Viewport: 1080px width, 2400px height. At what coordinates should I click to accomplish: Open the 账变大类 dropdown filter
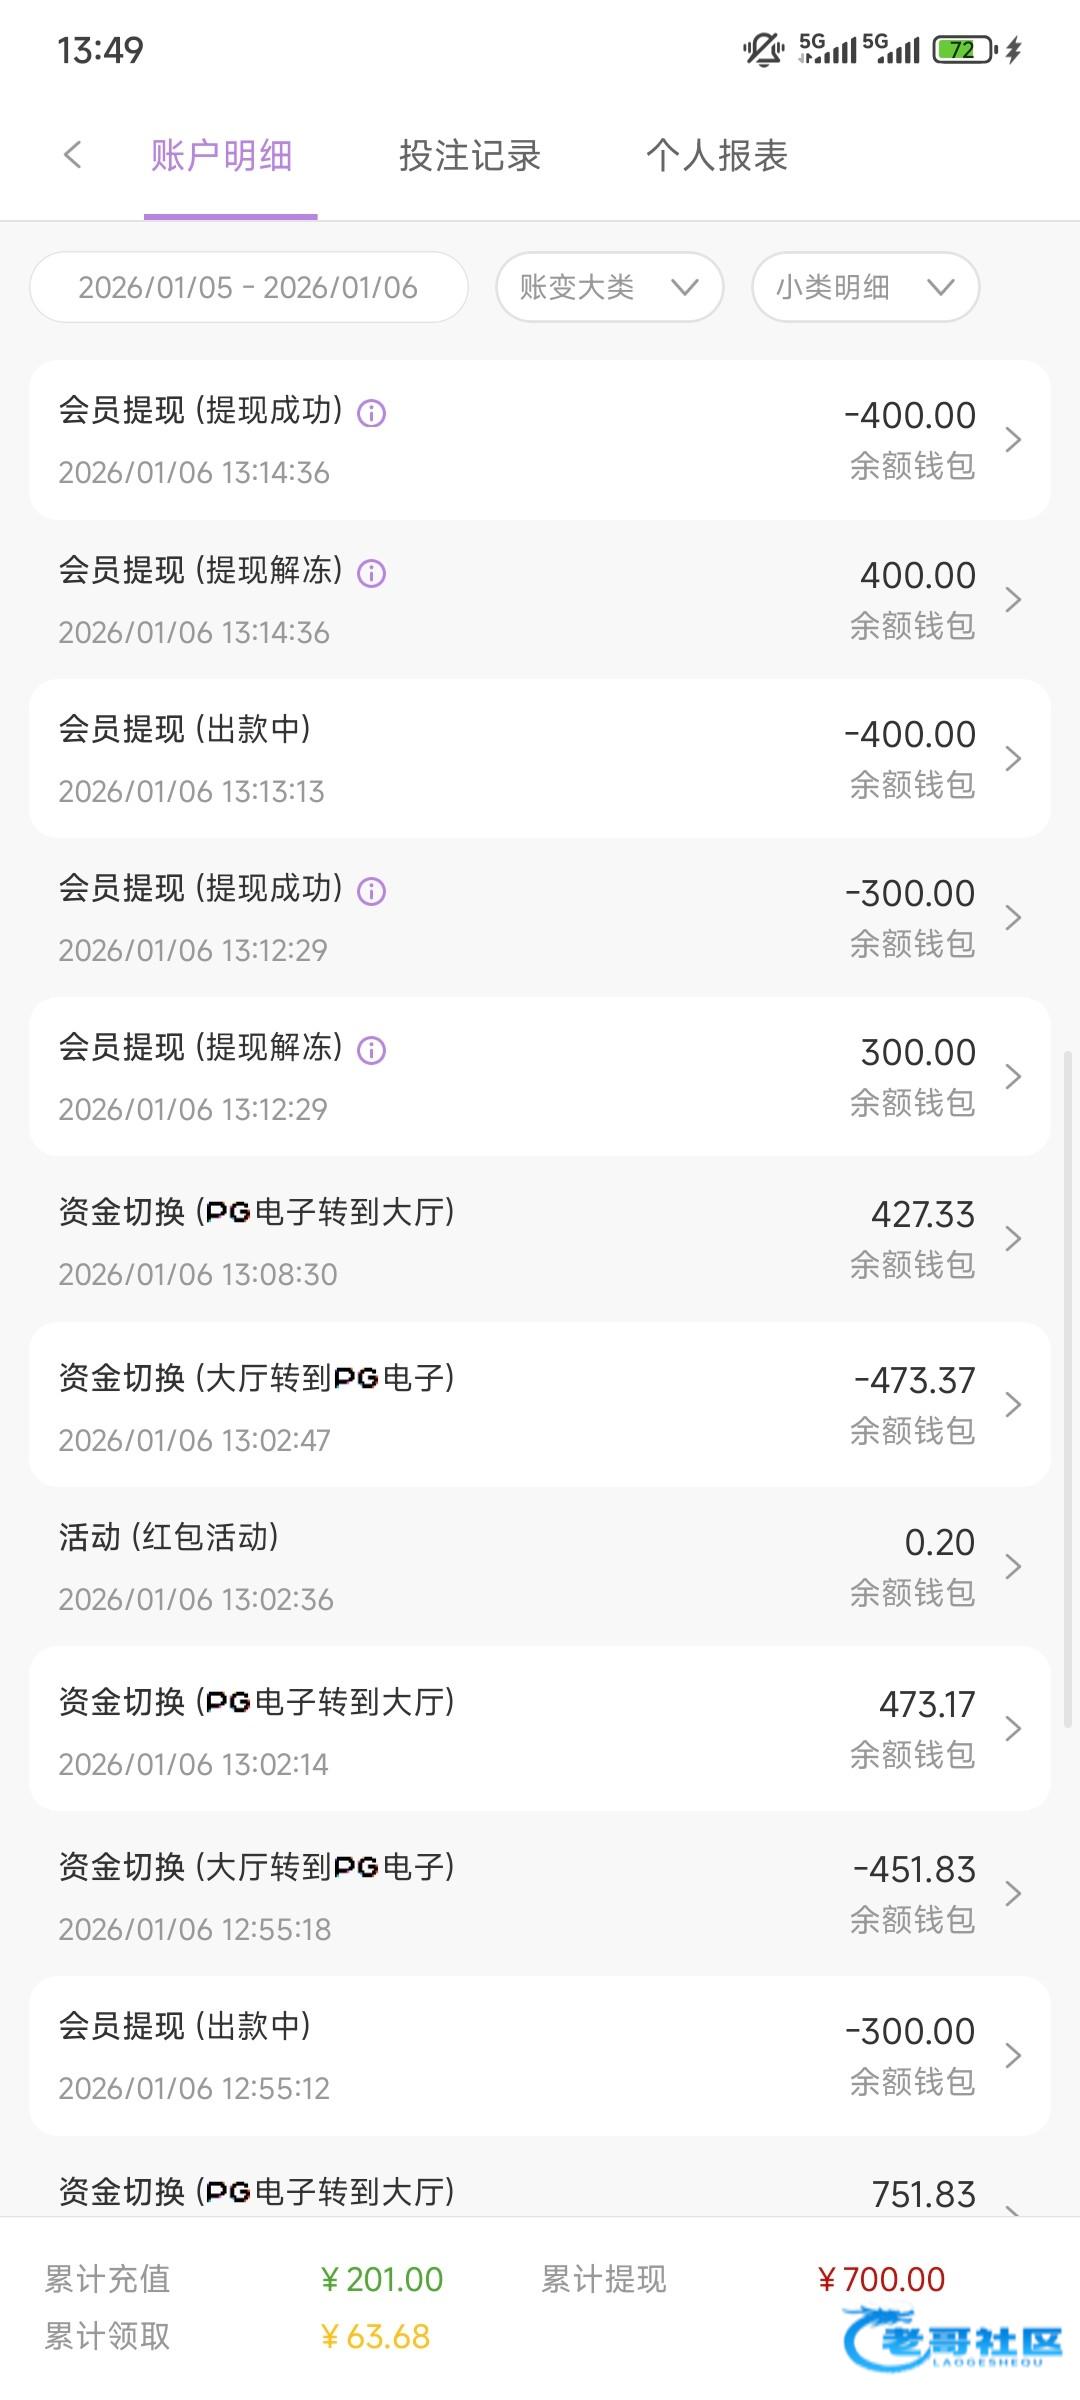click(609, 287)
